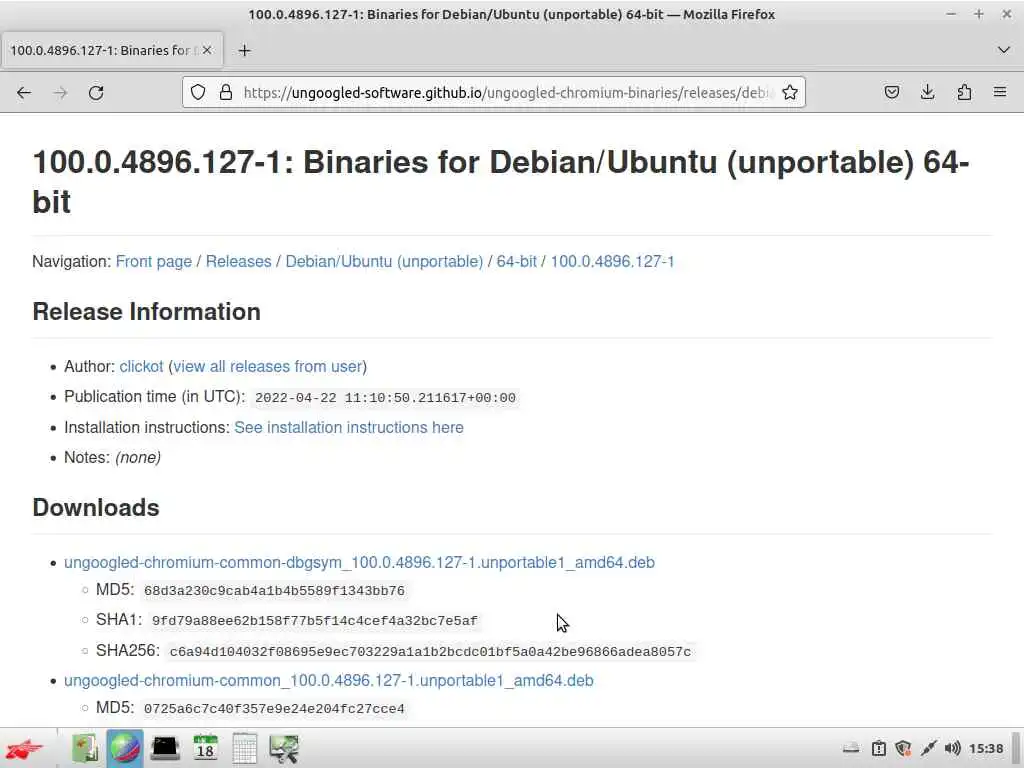Bookmark this page with the star

coord(790,92)
